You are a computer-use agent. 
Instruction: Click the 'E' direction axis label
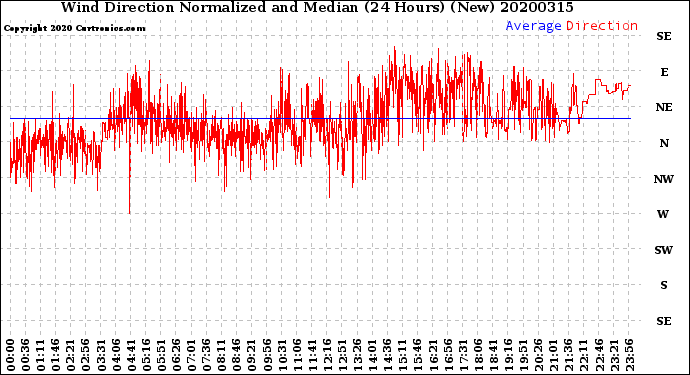point(664,72)
